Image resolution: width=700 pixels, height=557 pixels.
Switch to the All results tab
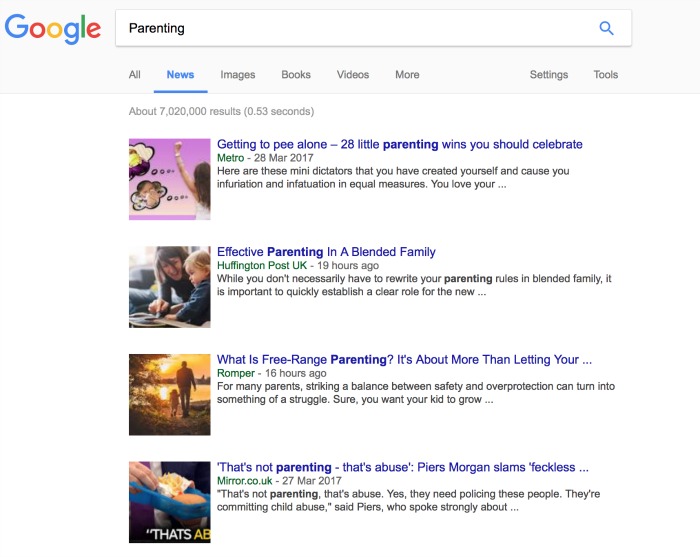[134, 75]
